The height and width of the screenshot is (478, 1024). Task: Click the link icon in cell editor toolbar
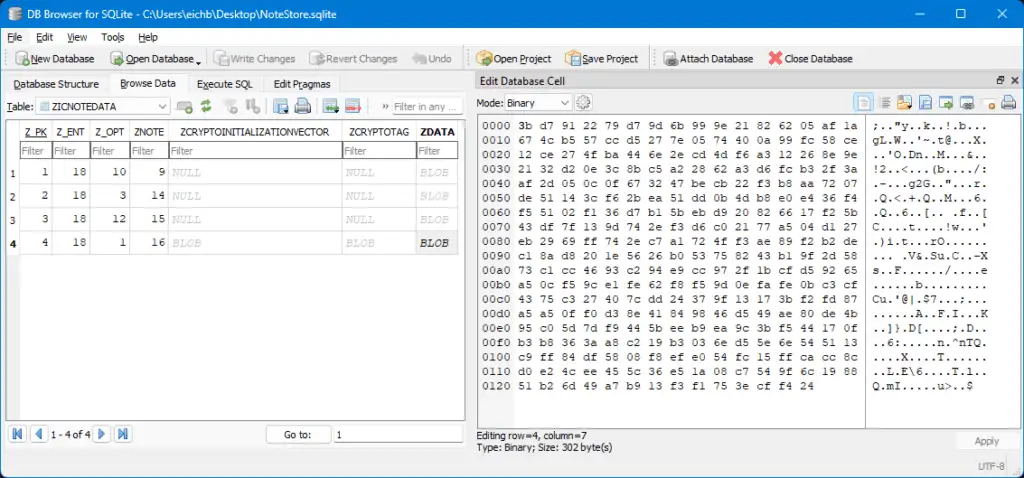(967, 103)
